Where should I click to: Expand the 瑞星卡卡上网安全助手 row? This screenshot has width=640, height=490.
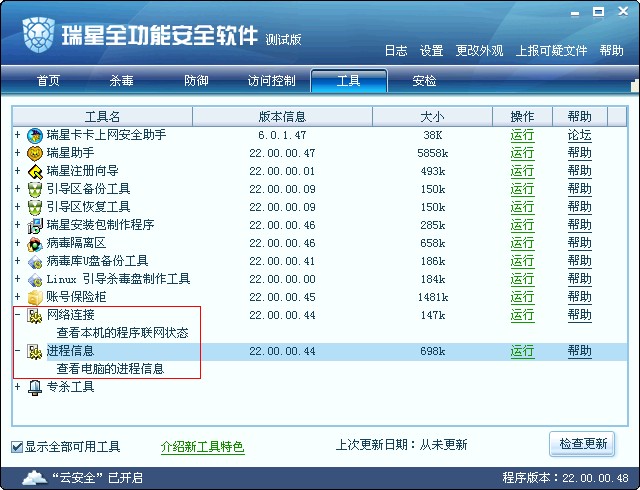click(x=18, y=134)
